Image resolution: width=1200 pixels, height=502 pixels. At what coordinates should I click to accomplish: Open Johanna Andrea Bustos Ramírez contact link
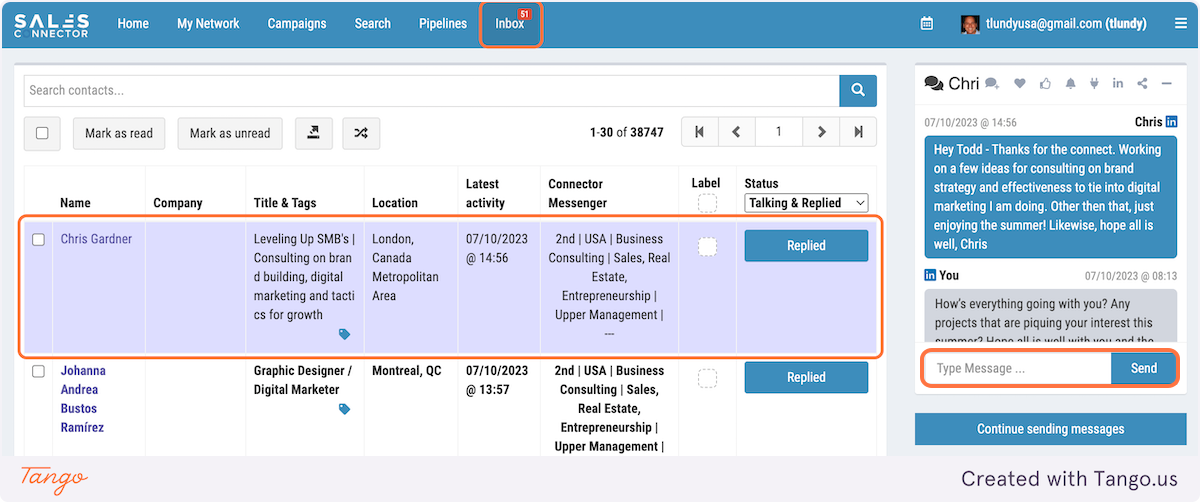(83, 399)
